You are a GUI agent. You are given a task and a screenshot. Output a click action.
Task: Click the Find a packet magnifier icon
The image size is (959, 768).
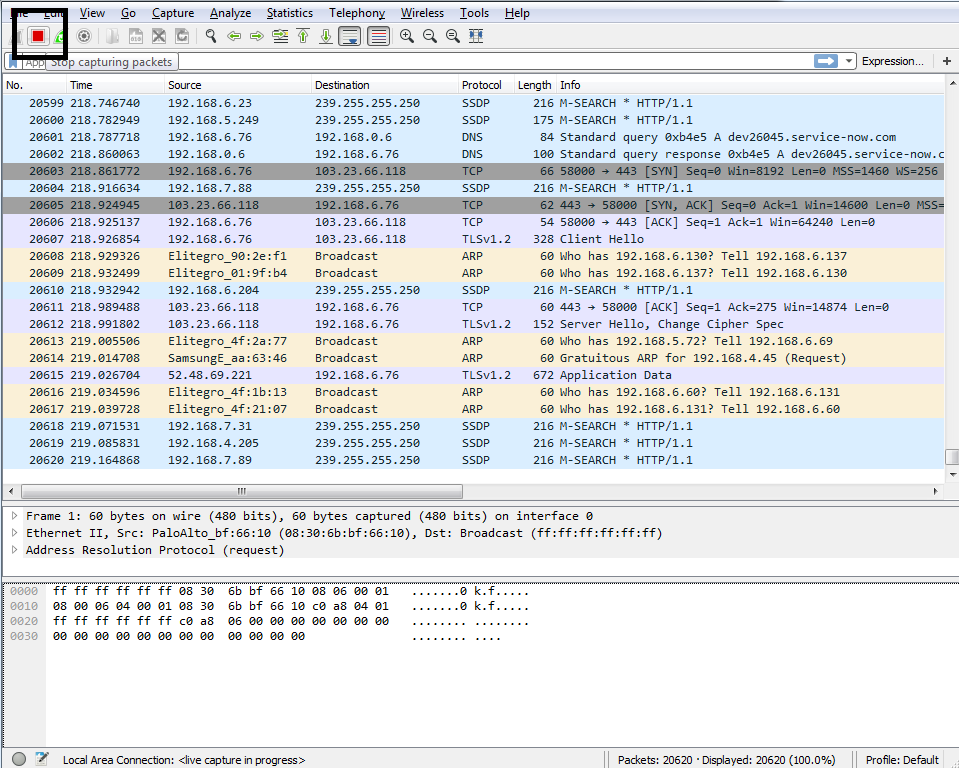point(211,36)
